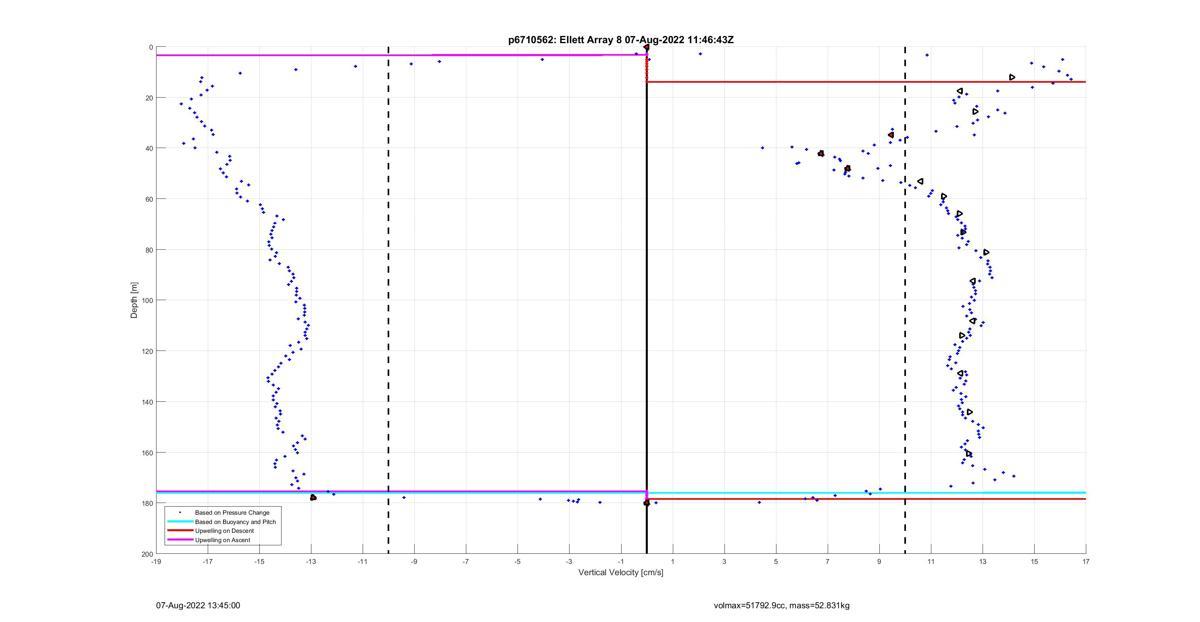
Task: Click x-axis tick label '-9'
Action: point(414,561)
